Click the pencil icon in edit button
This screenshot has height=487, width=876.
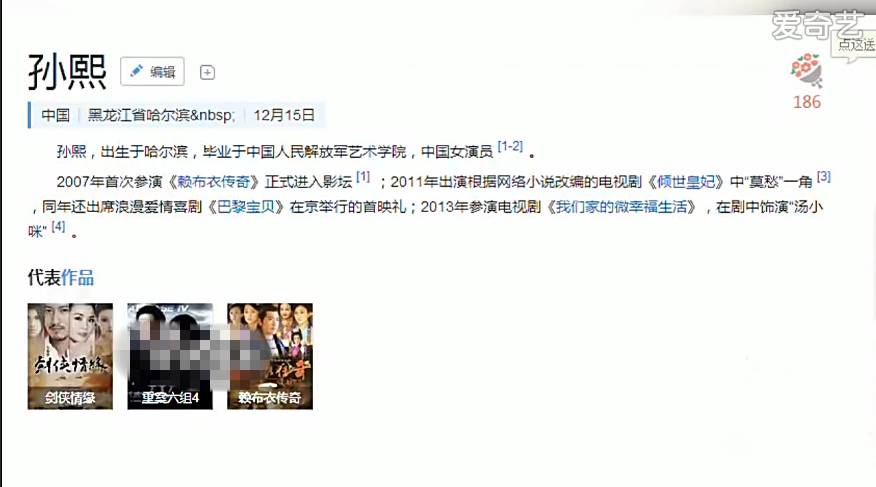click(136, 71)
